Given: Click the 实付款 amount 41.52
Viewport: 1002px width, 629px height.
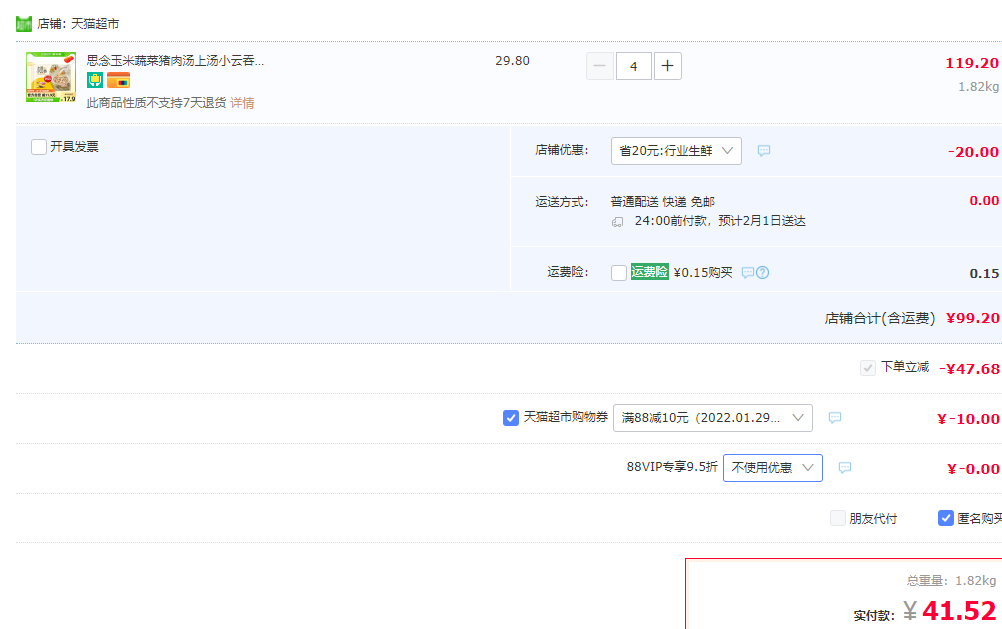Looking at the screenshot, I should (x=959, y=611).
